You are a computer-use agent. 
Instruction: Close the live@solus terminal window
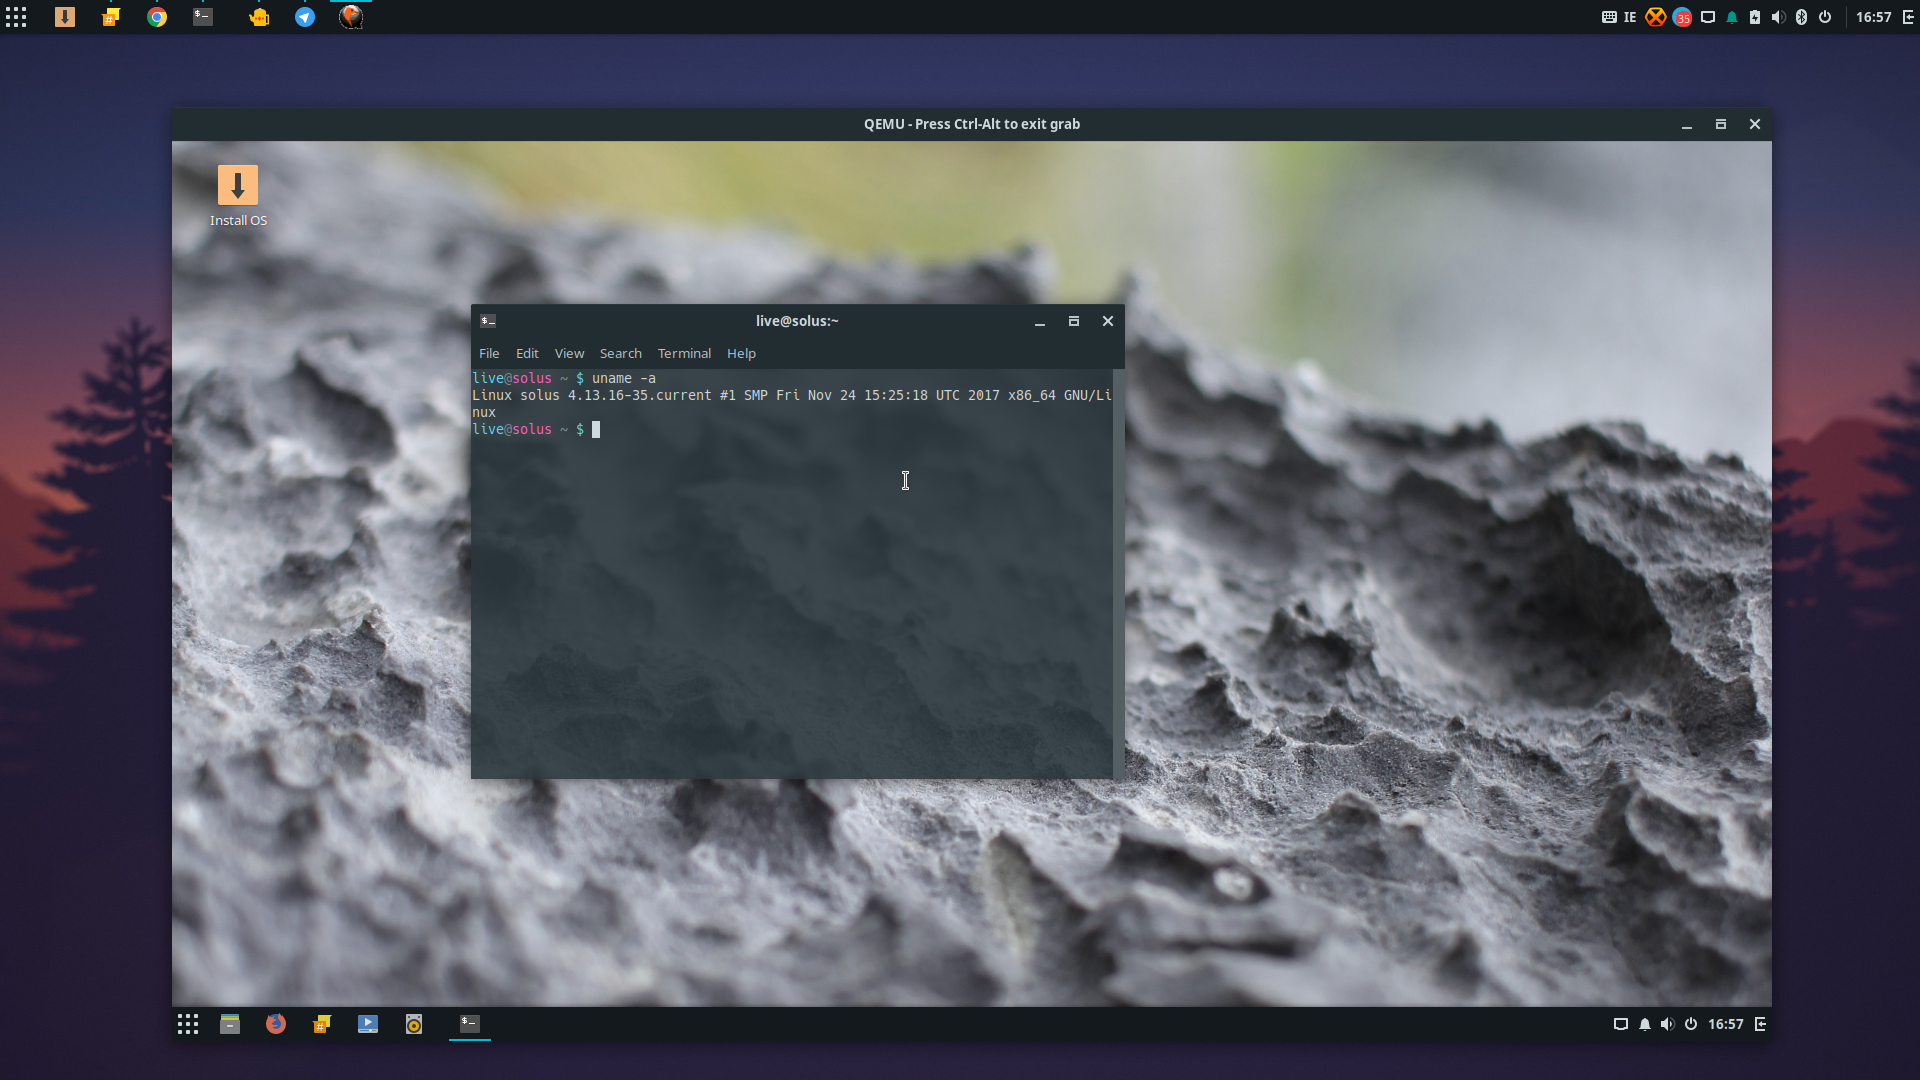(1108, 321)
